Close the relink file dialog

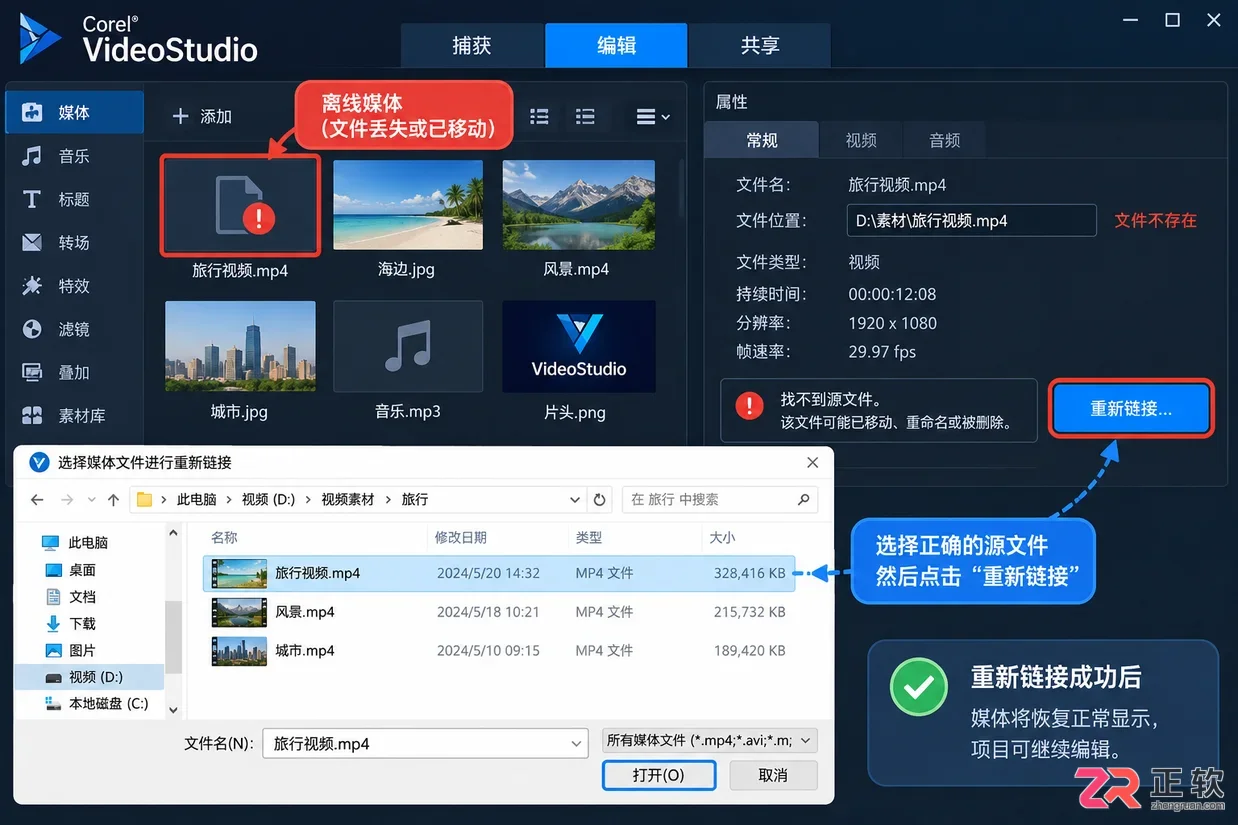(x=813, y=462)
